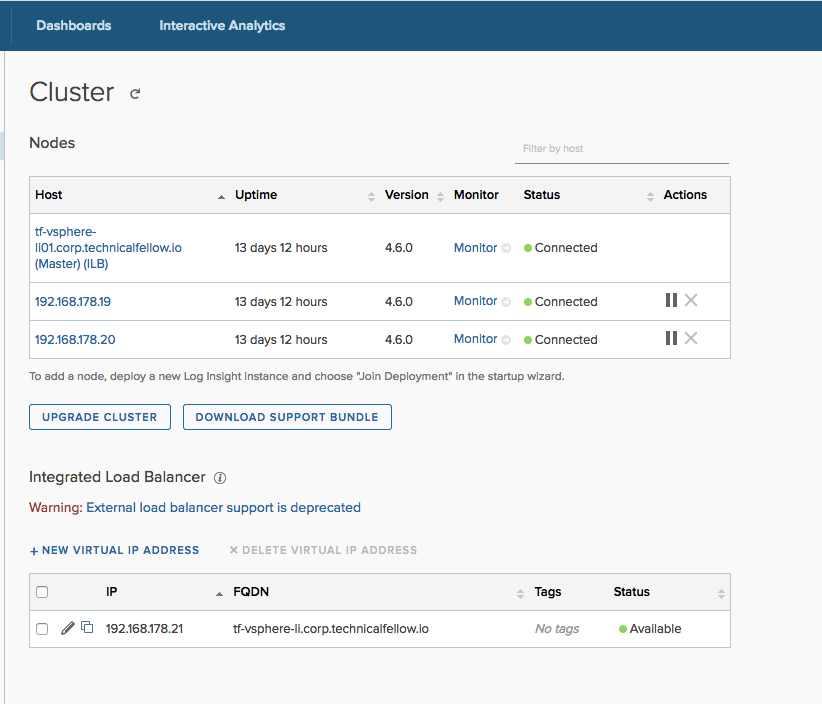
Task: Edit virtual IP 192.168.178.21 with pencil icon
Action: point(68,628)
